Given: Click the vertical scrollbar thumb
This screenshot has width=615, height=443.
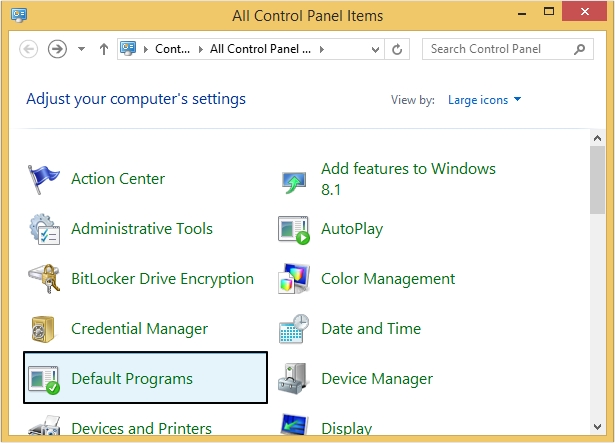Looking at the screenshot, I should [x=597, y=180].
